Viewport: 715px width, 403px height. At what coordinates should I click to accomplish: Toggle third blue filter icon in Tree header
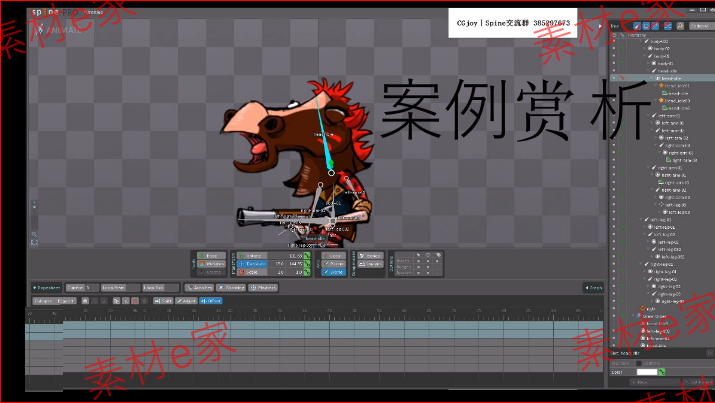point(655,26)
